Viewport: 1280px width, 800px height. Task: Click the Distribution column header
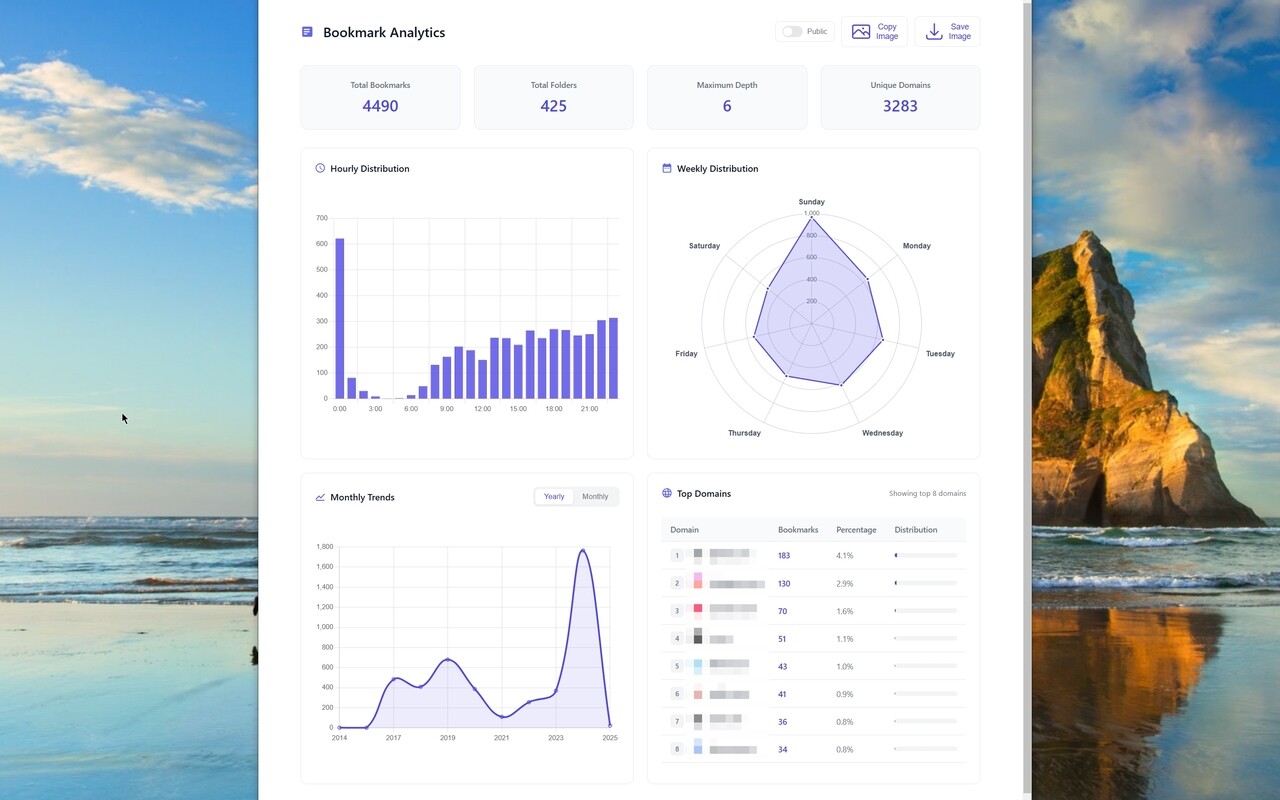(x=916, y=530)
